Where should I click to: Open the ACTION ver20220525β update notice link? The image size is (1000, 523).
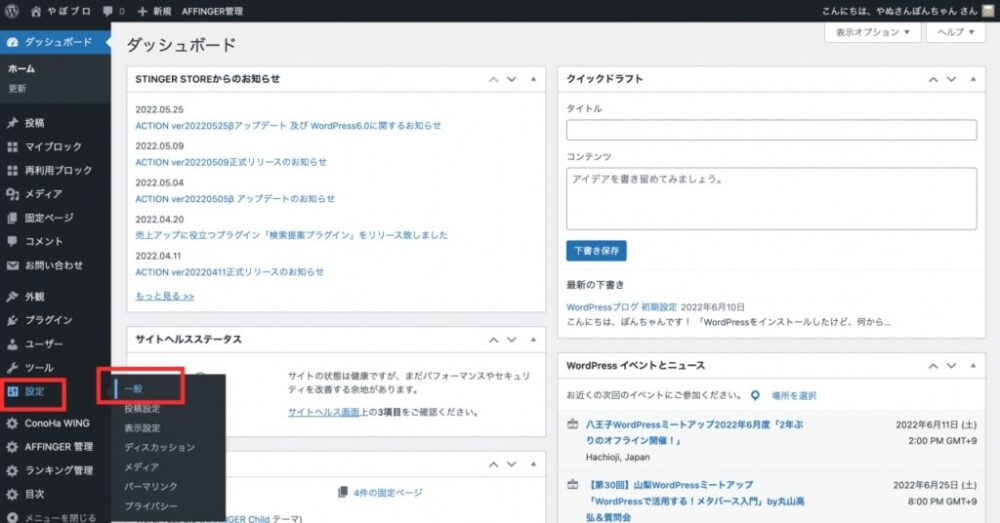[288, 126]
